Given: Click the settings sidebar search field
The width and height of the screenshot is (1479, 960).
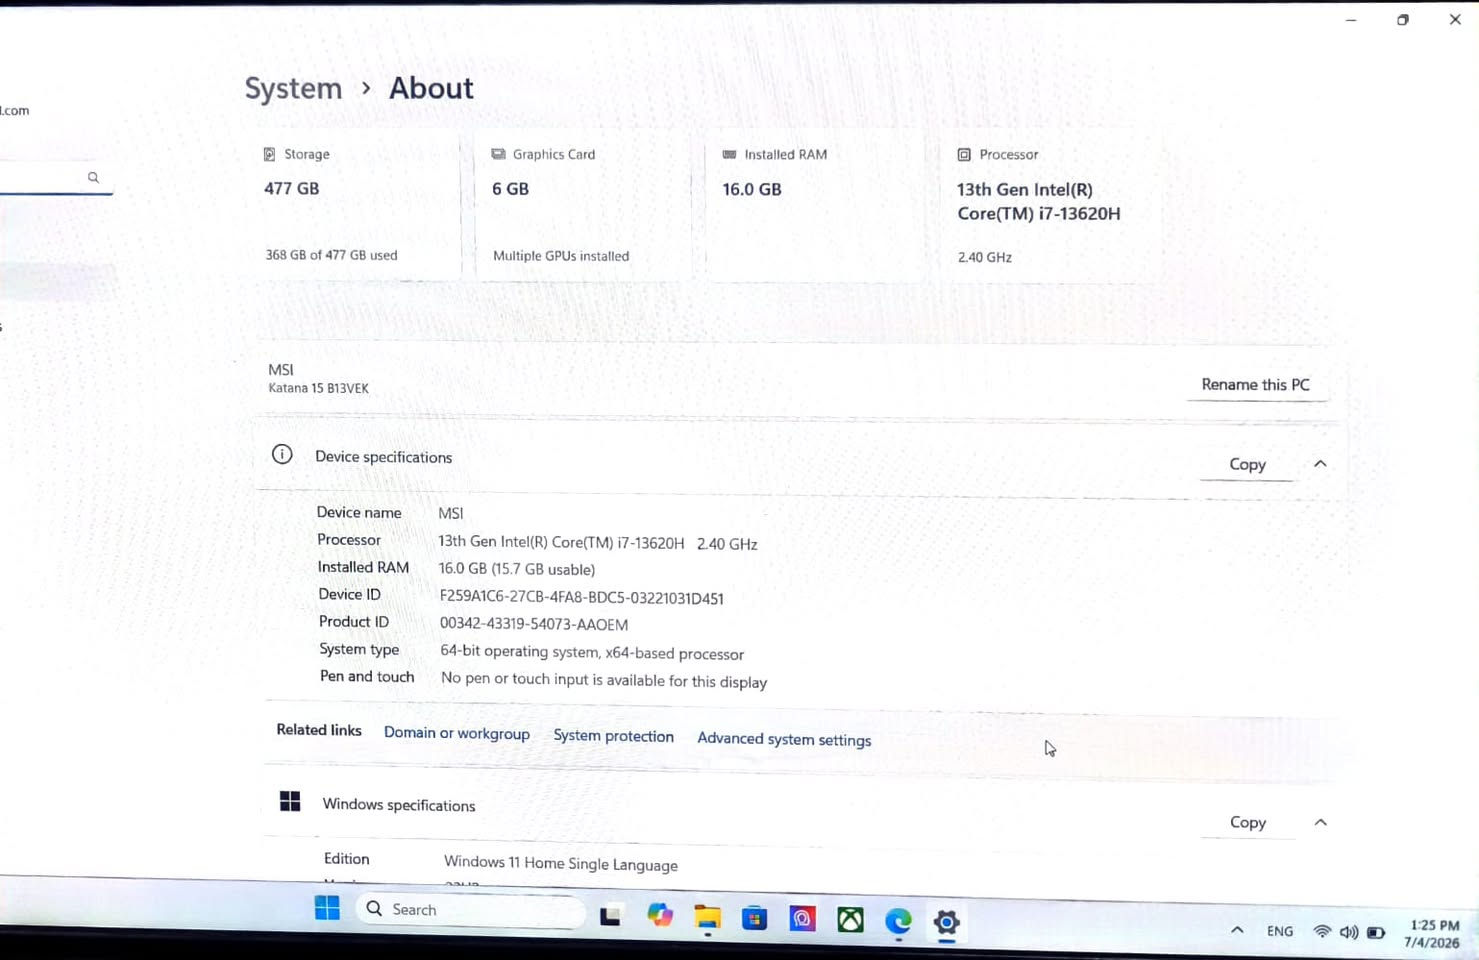Looking at the screenshot, I should pyautogui.click(x=55, y=178).
